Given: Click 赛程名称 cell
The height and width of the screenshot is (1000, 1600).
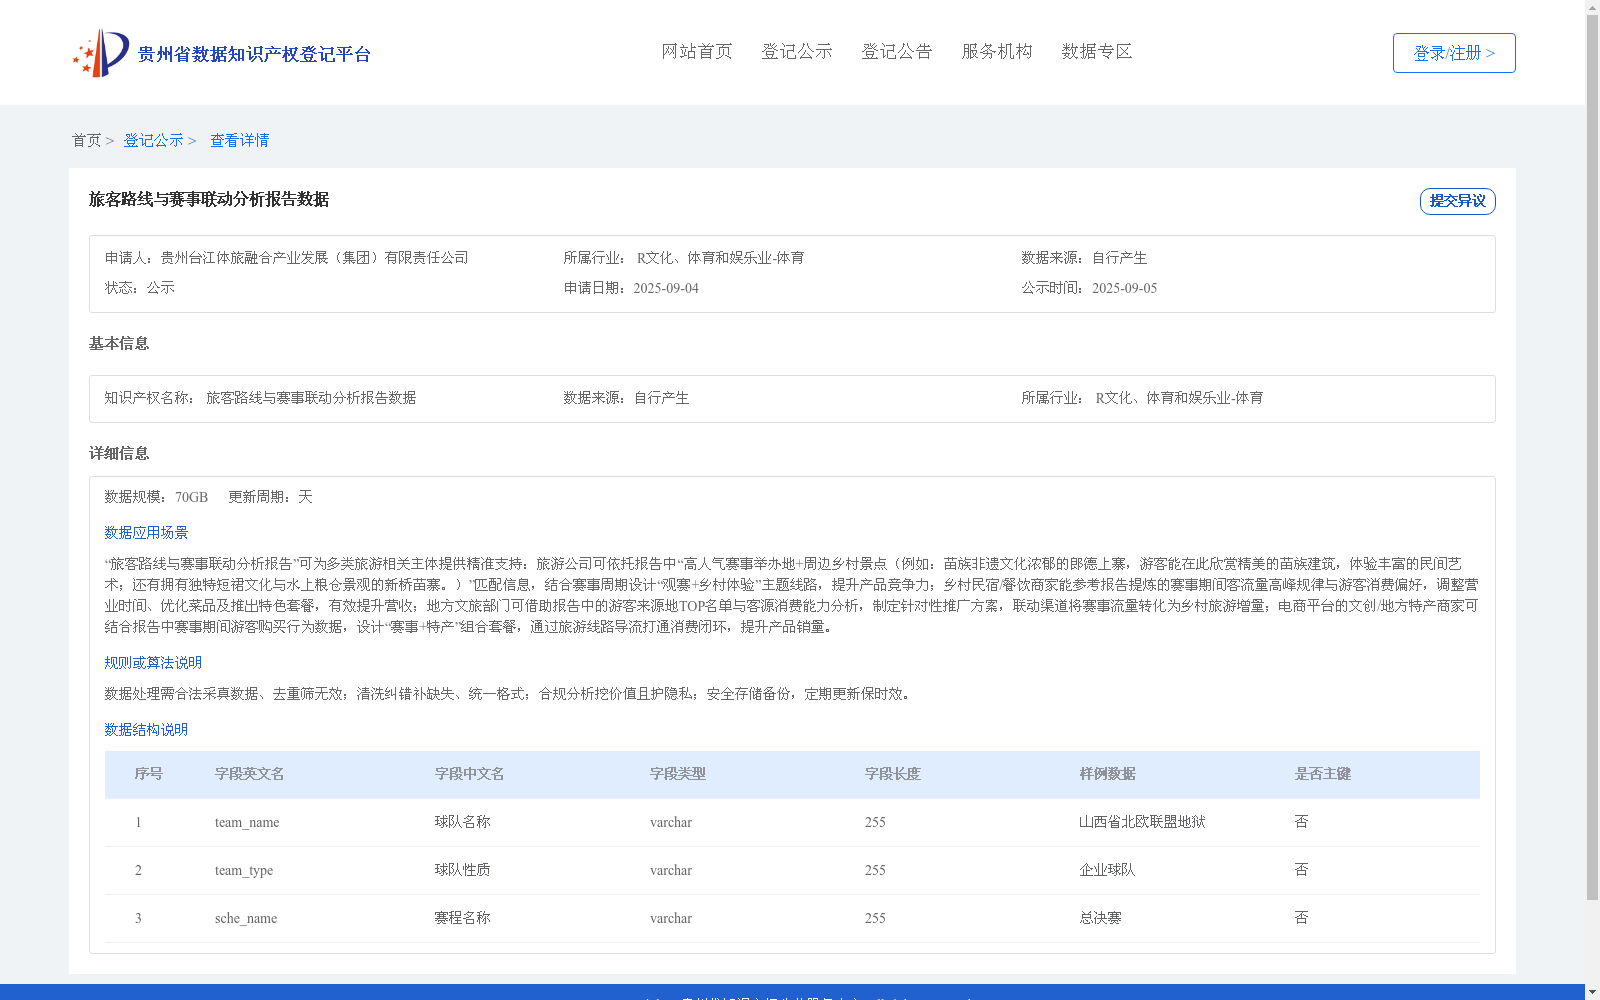Looking at the screenshot, I should [x=463, y=918].
